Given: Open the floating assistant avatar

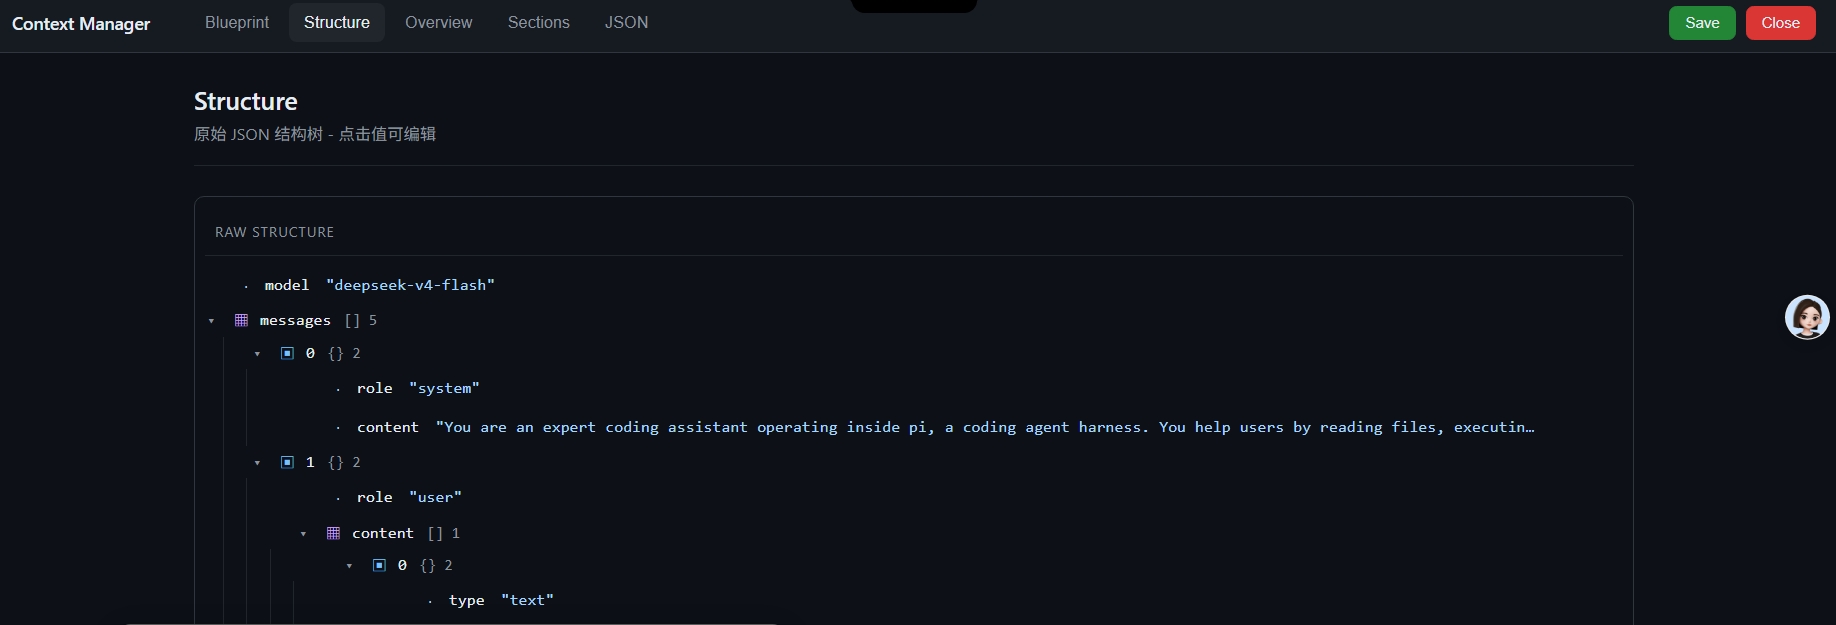Looking at the screenshot, I should [1807, 317].
